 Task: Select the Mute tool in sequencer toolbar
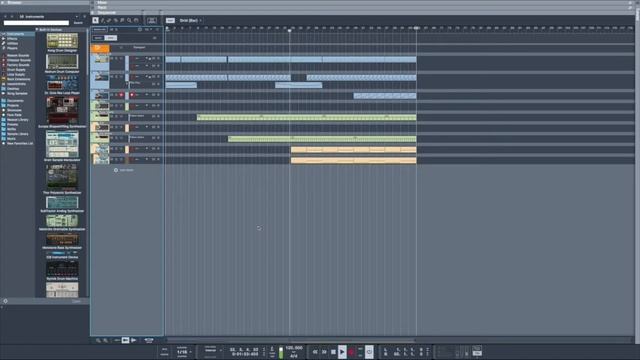coord(122,20)
